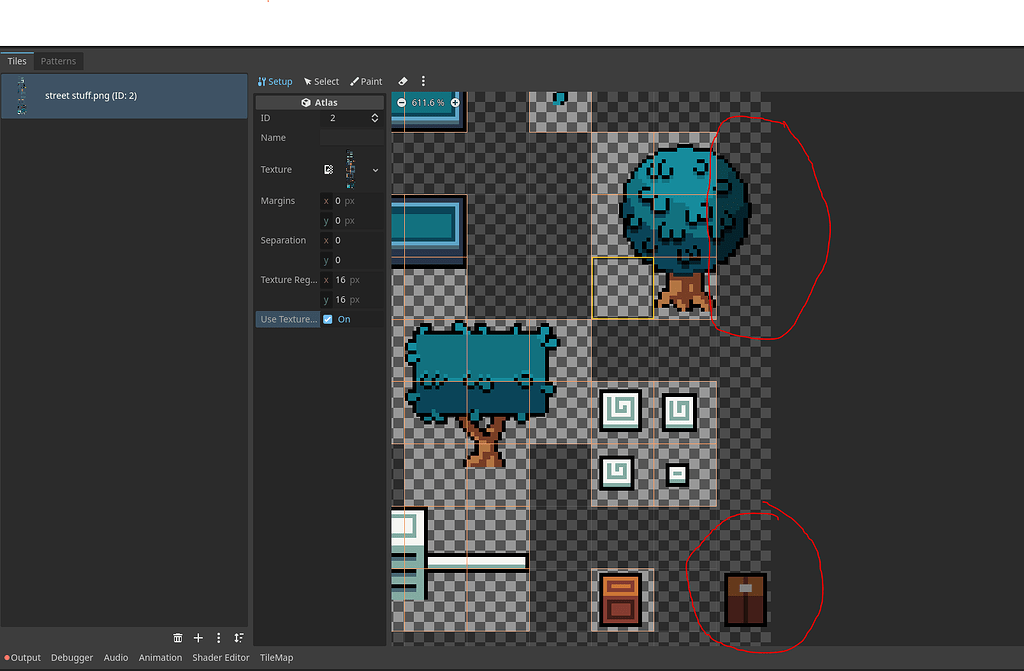The width and height of the screenshot is (1024, 671).
Task: Open the Animation bottom panel tab
Action: coord(160,657)
